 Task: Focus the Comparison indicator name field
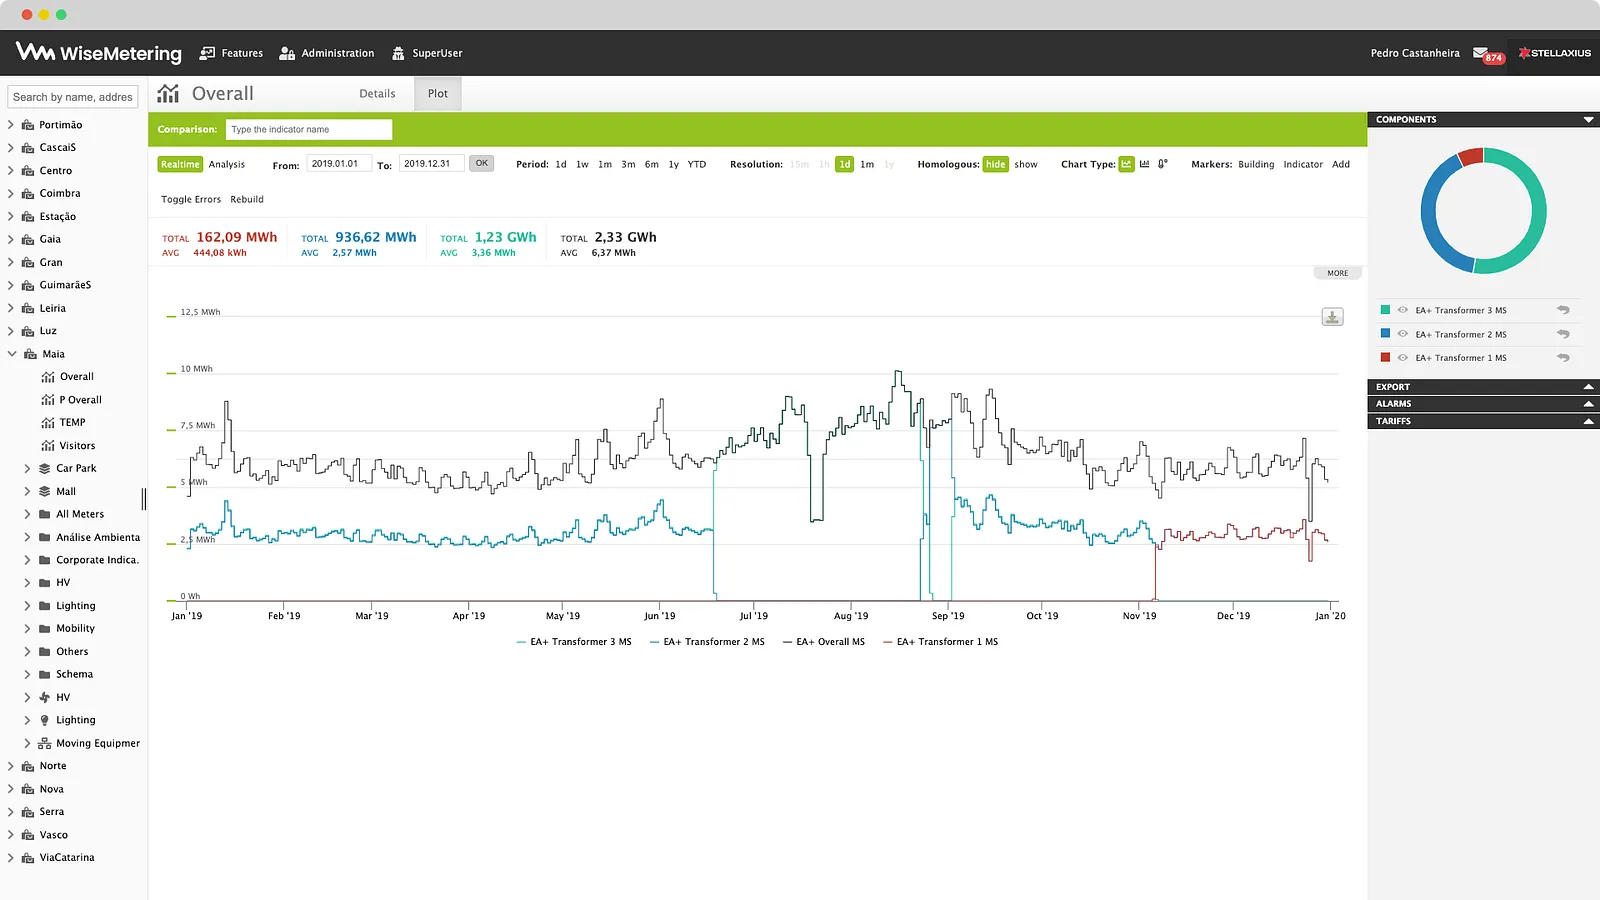(x=309, y=130)
